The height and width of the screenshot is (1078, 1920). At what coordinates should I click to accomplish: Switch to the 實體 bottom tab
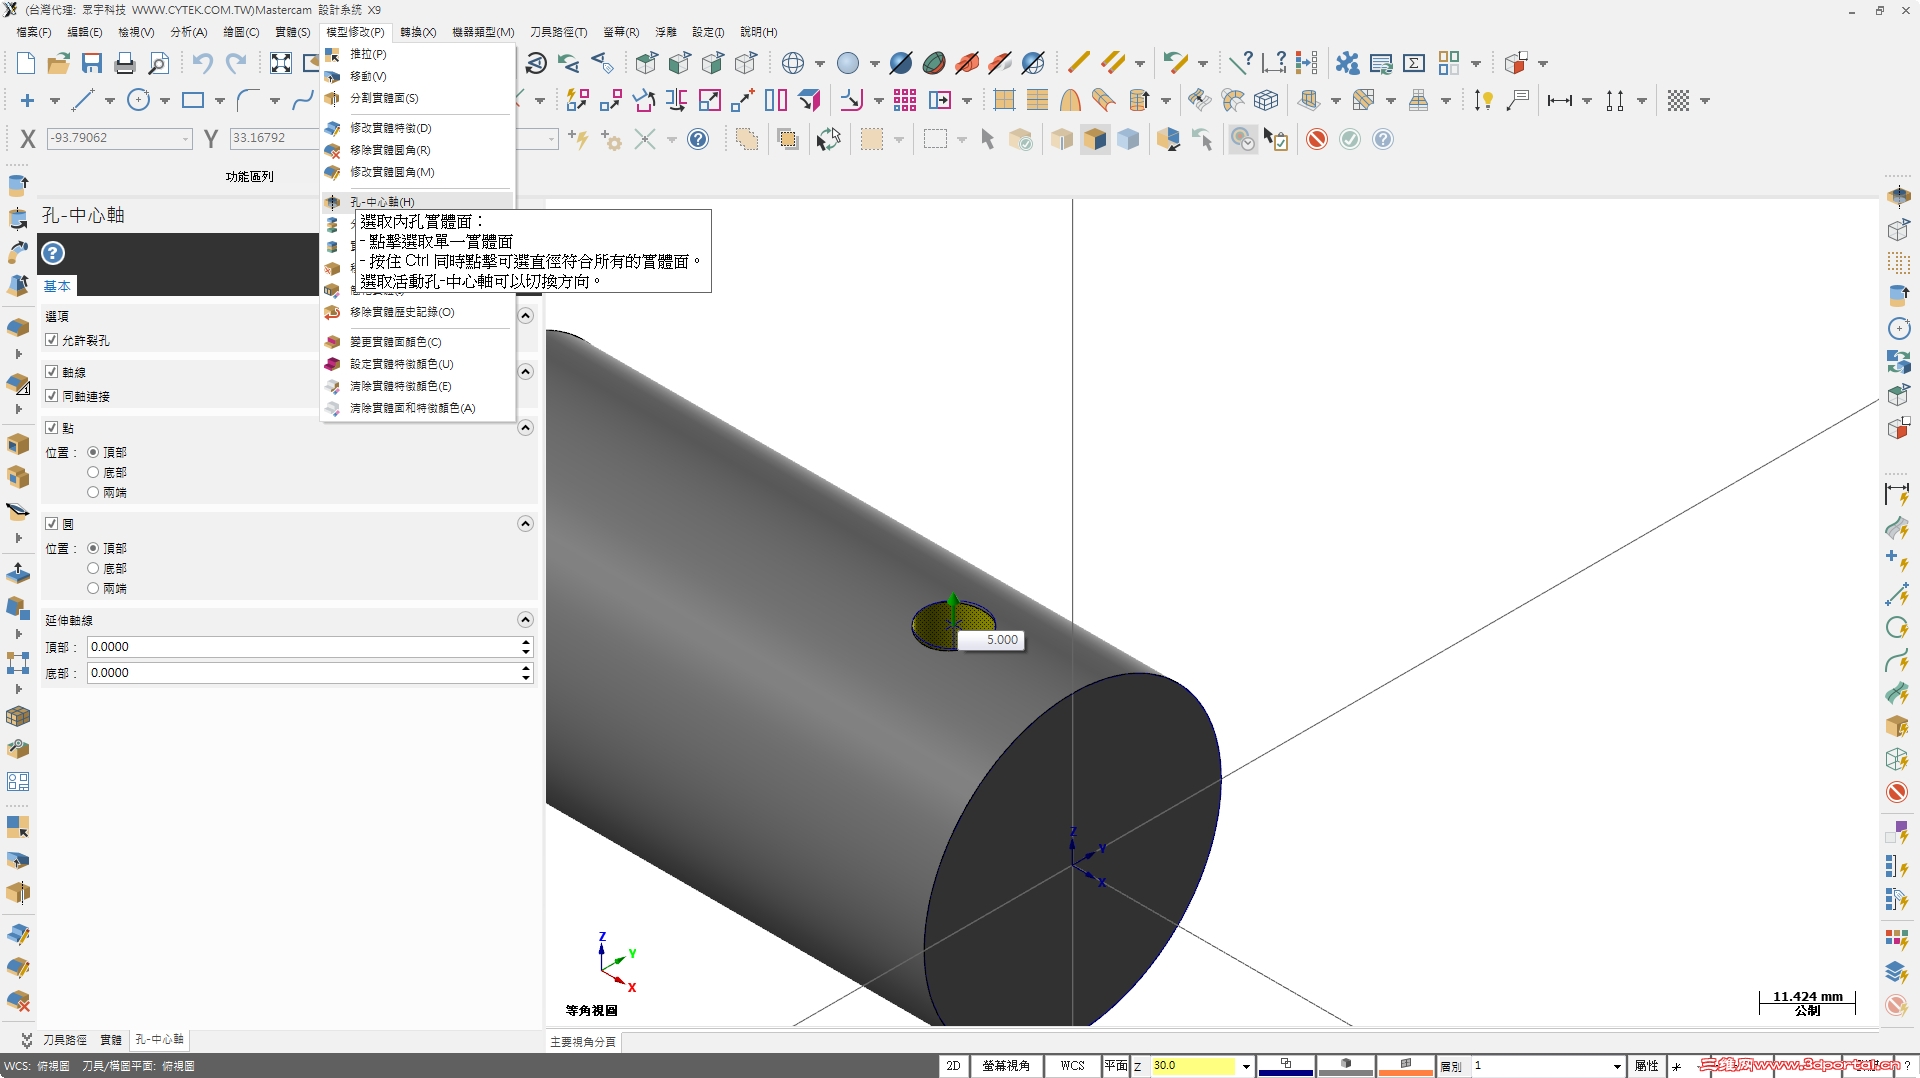[x=111, y=1040]
